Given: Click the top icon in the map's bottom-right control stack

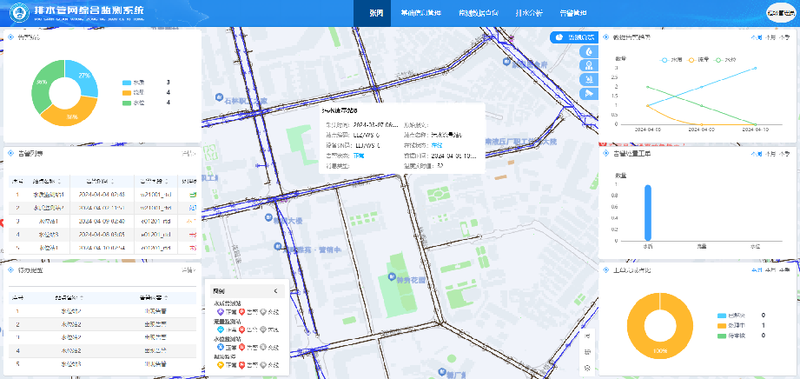Looking at the screenshot, I should tap(587, 336).
